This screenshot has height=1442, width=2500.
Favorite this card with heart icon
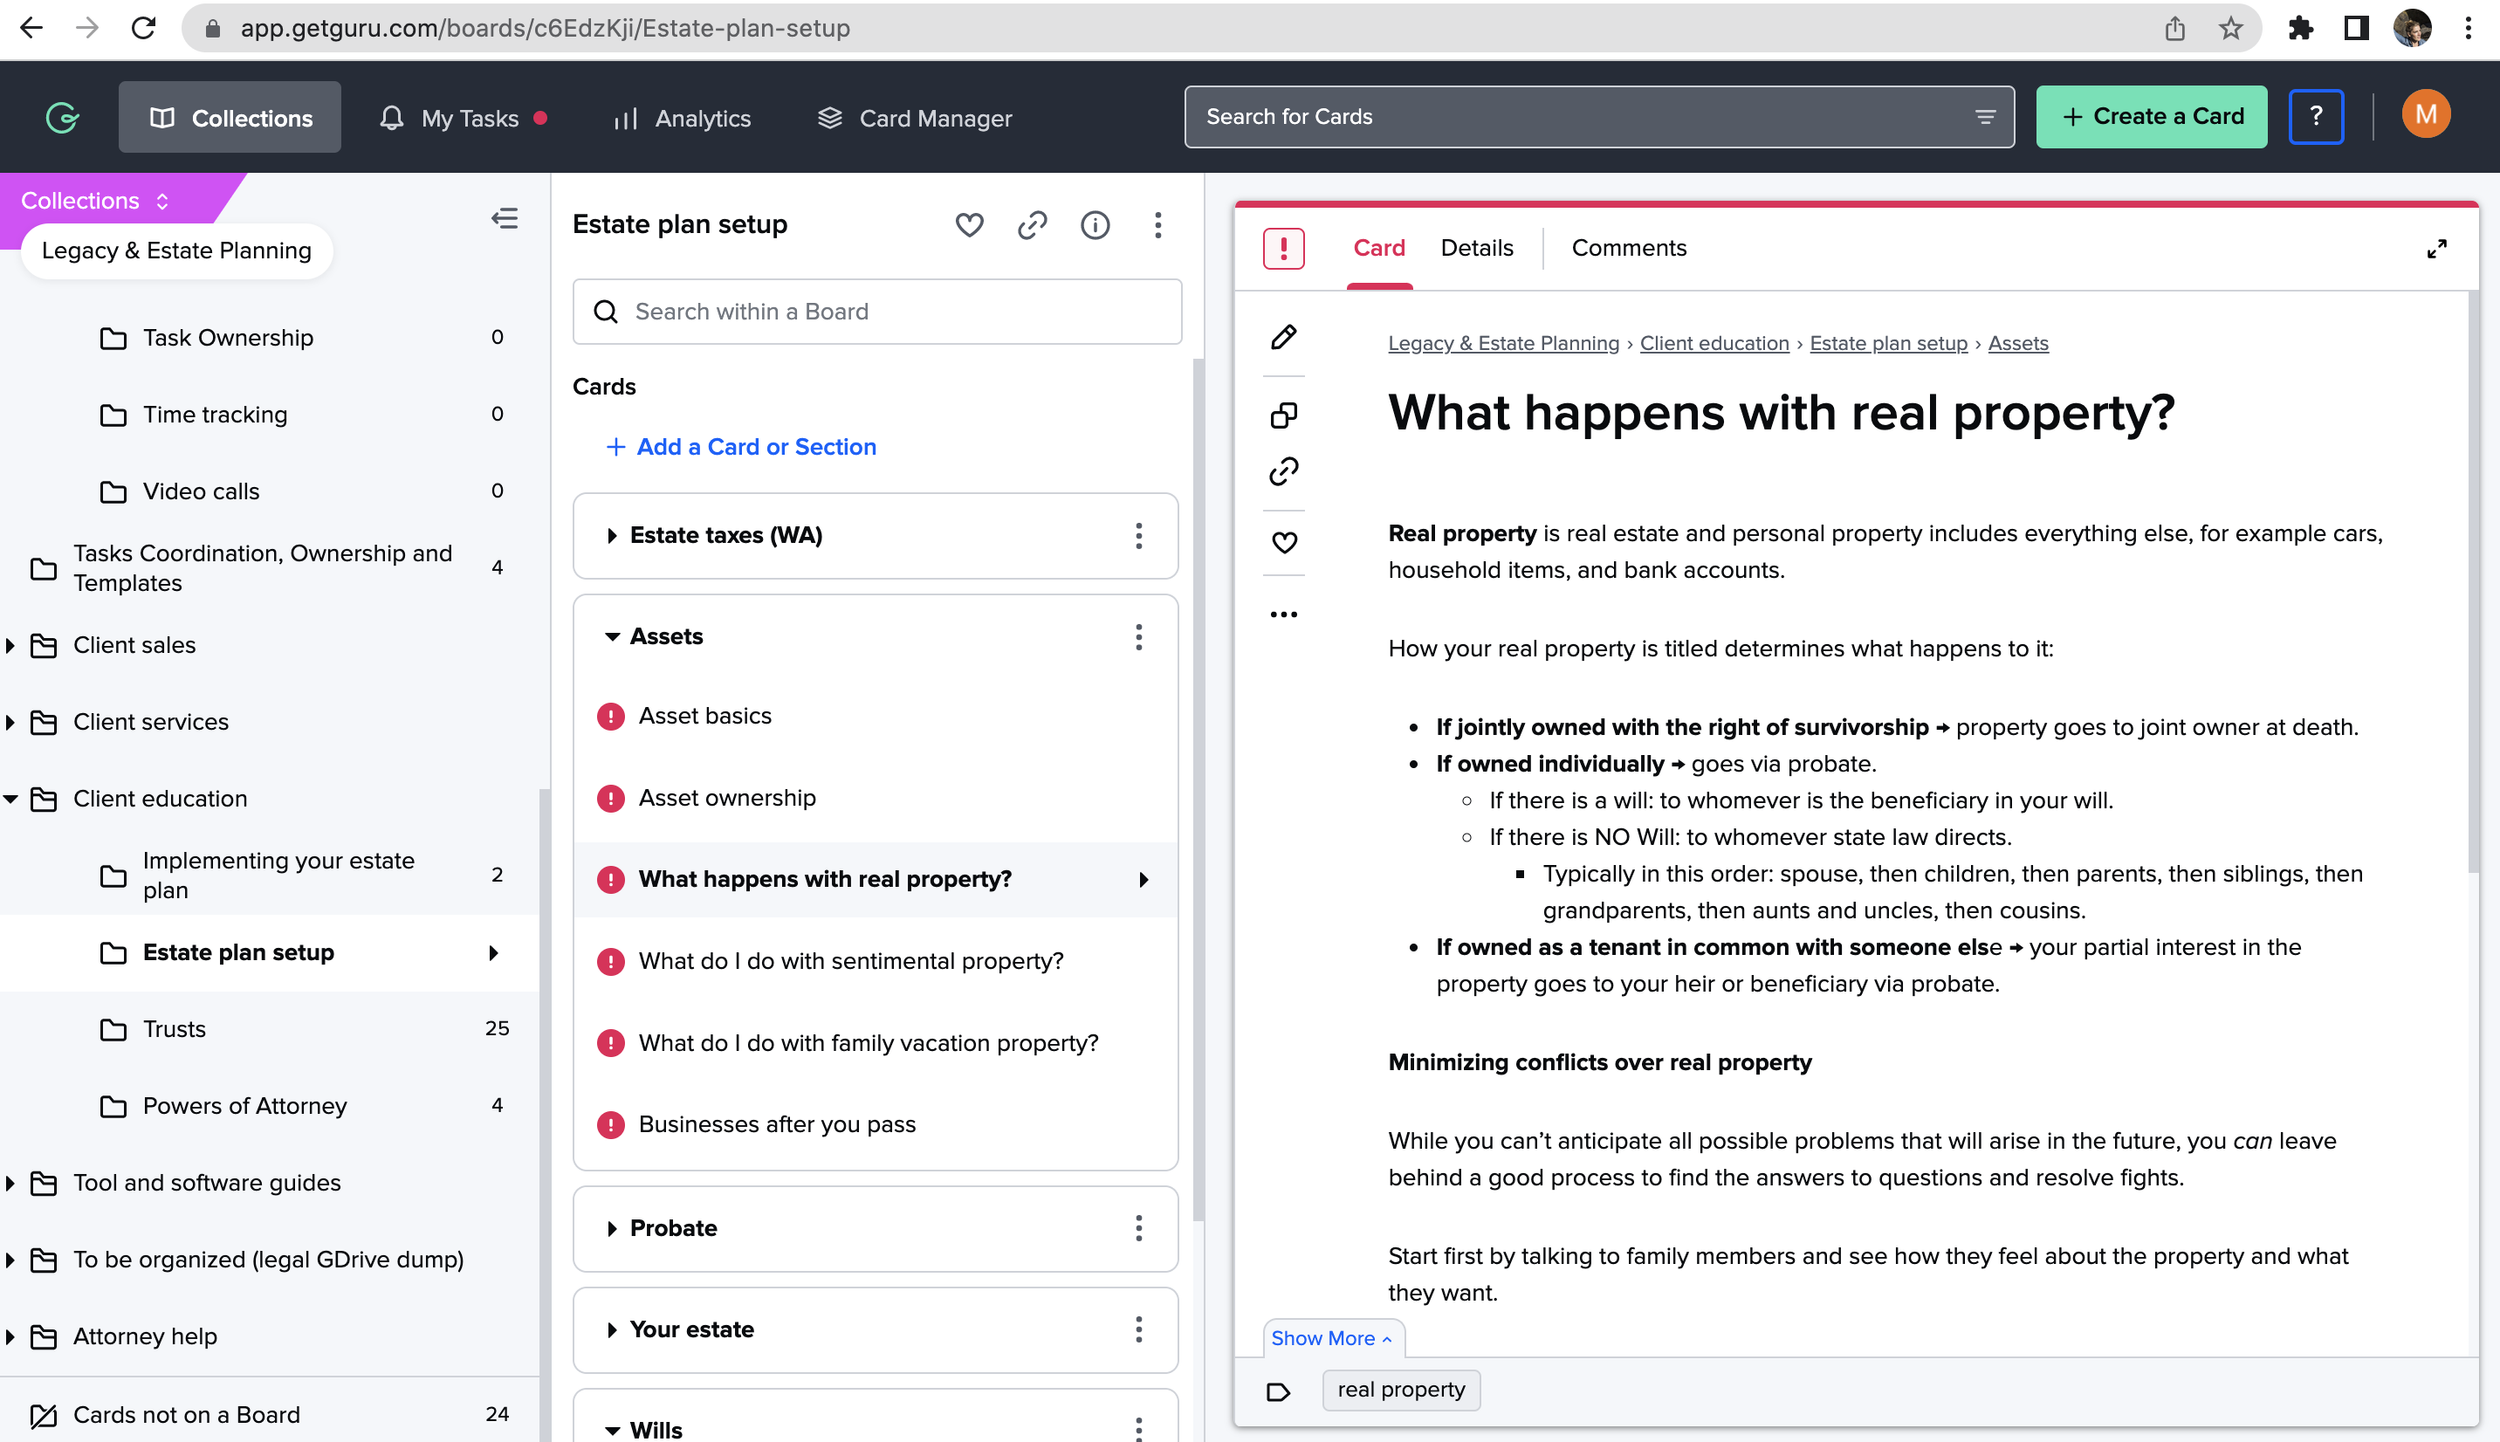(1284, 542)
